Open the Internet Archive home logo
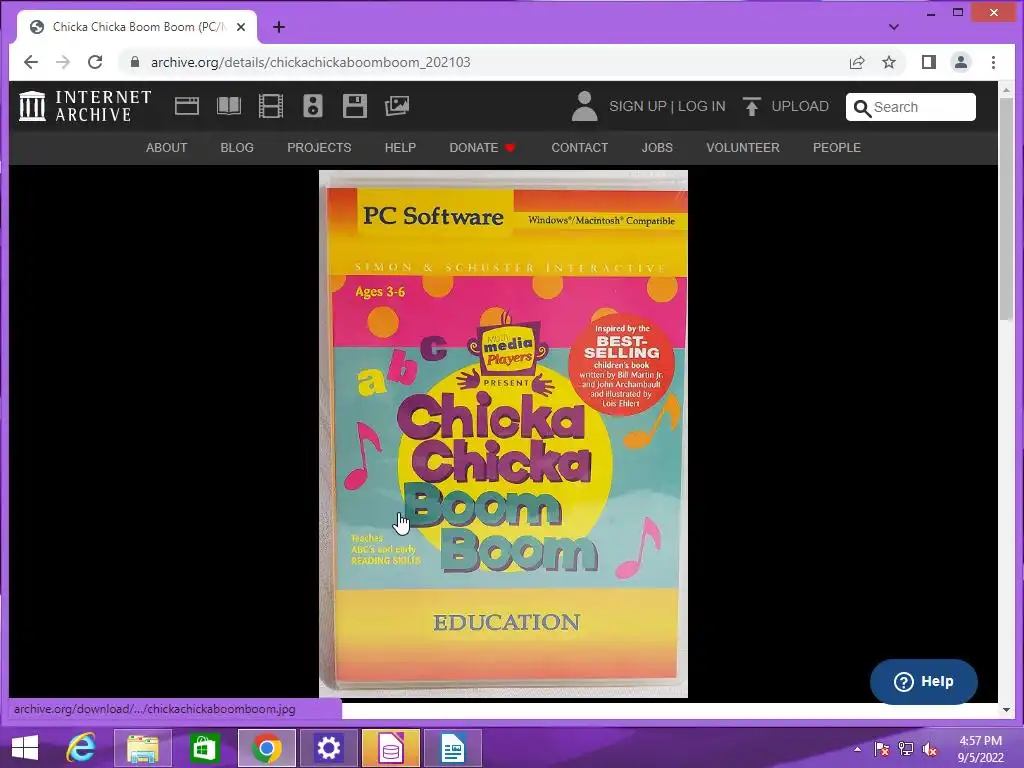This screenshot has width=1024, height=768. [85, 106]
